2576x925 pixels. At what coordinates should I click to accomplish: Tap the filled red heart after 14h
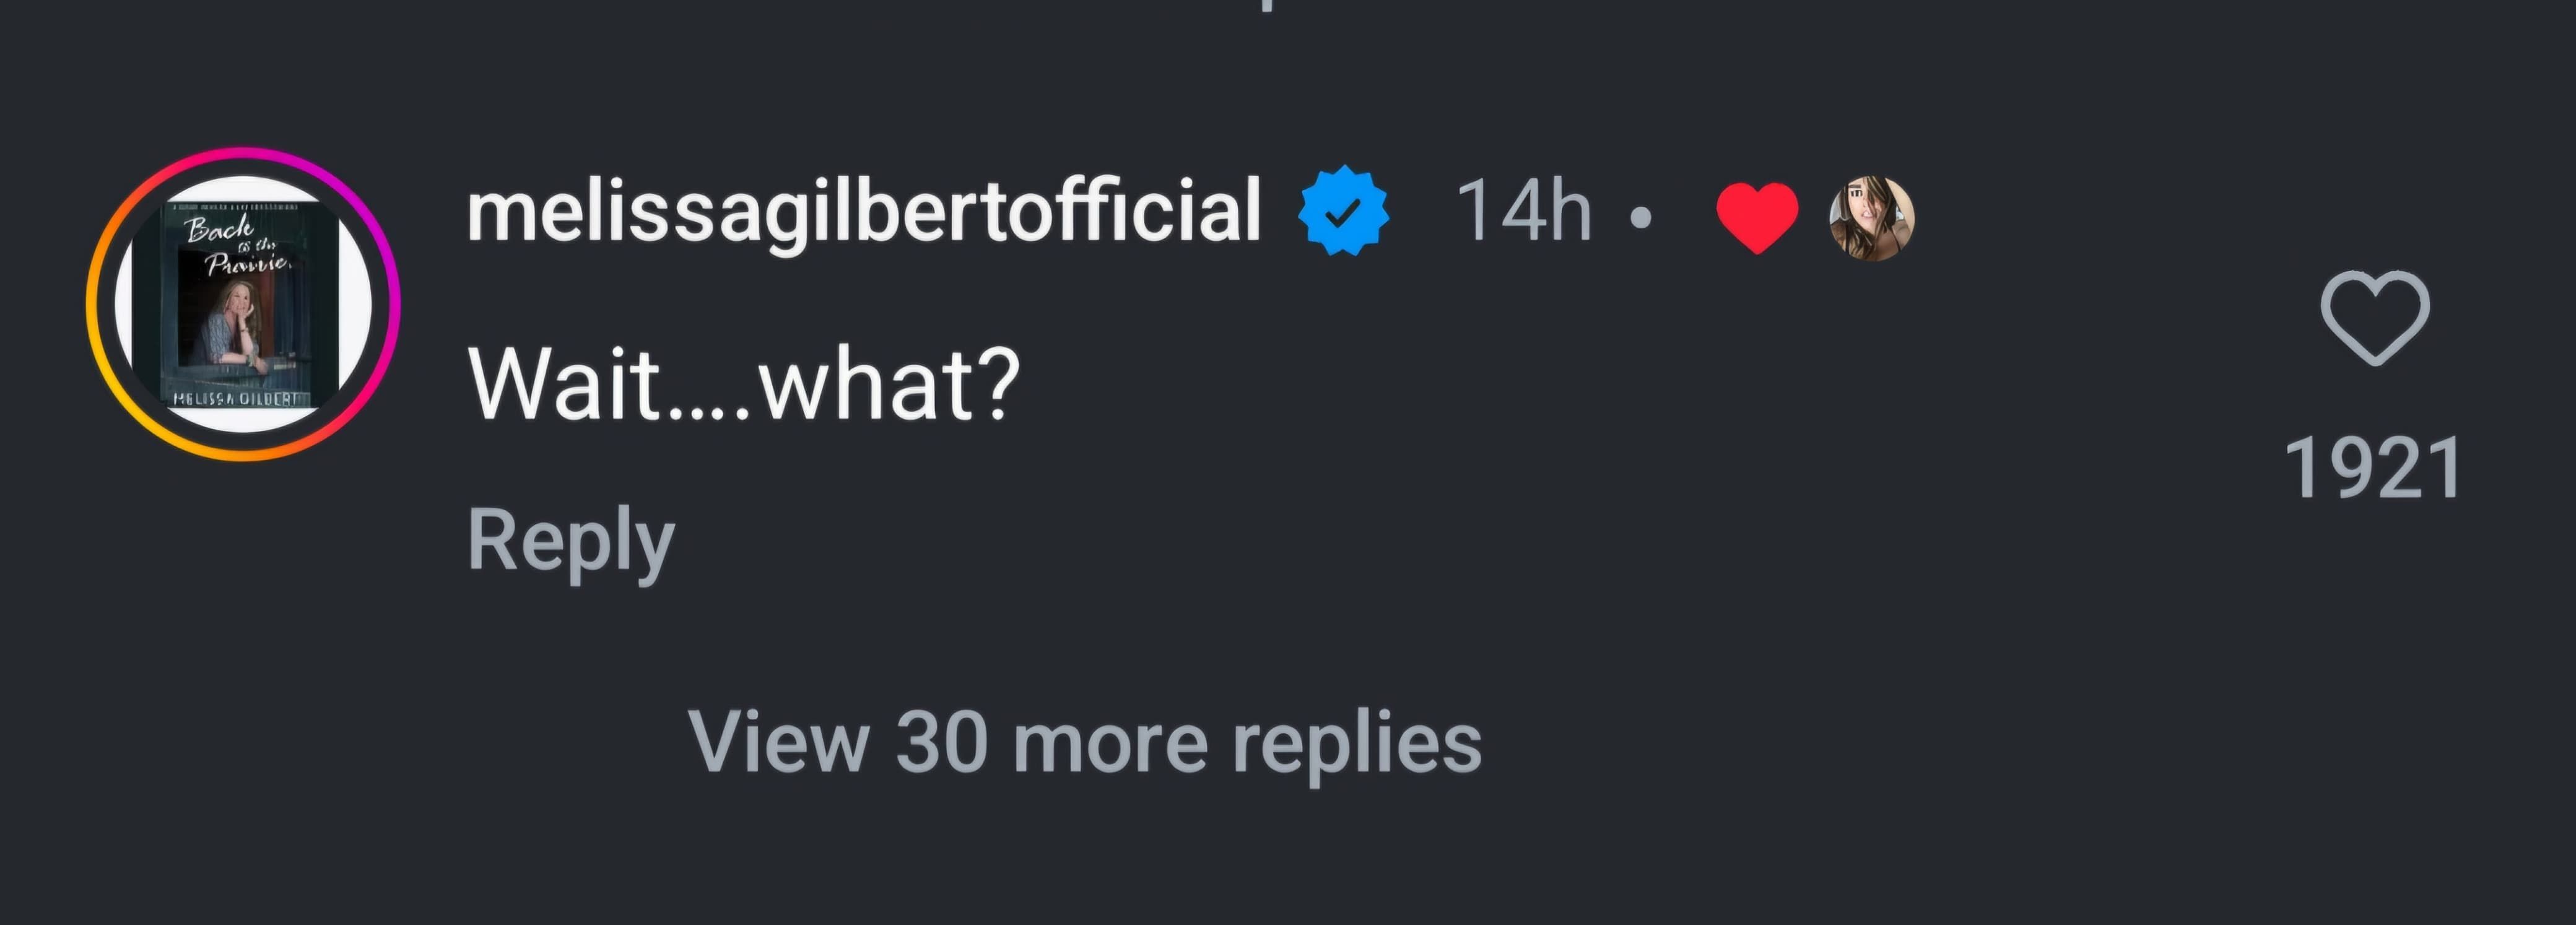(1756, 217)
